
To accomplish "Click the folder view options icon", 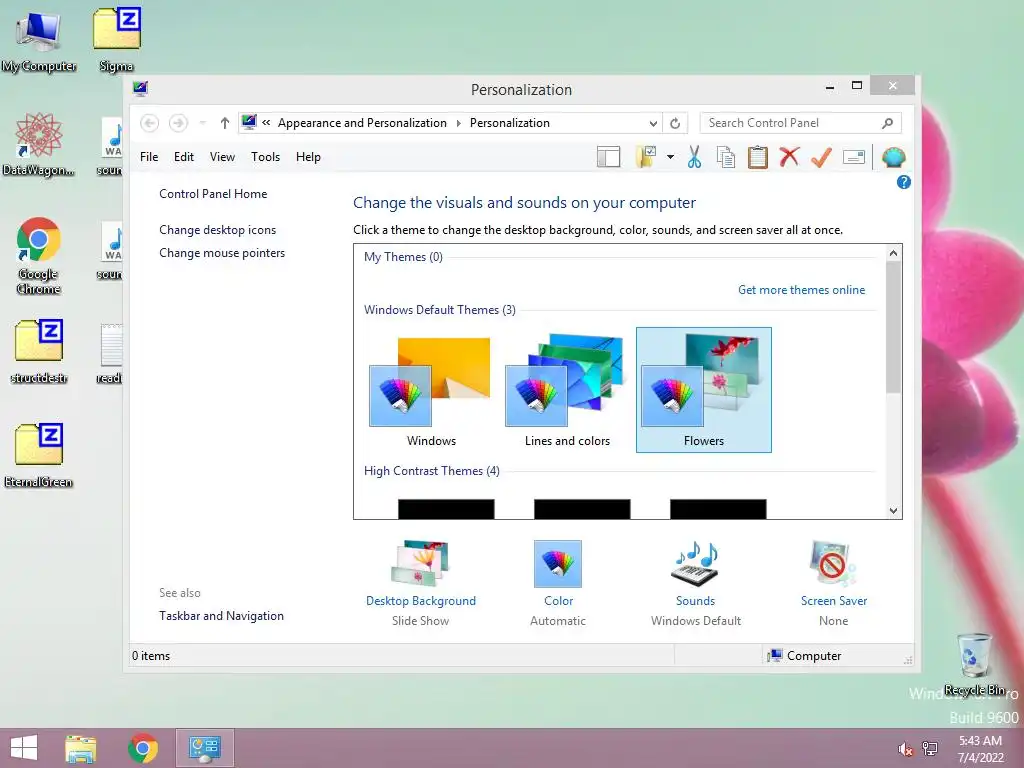I will coord(646,157).
